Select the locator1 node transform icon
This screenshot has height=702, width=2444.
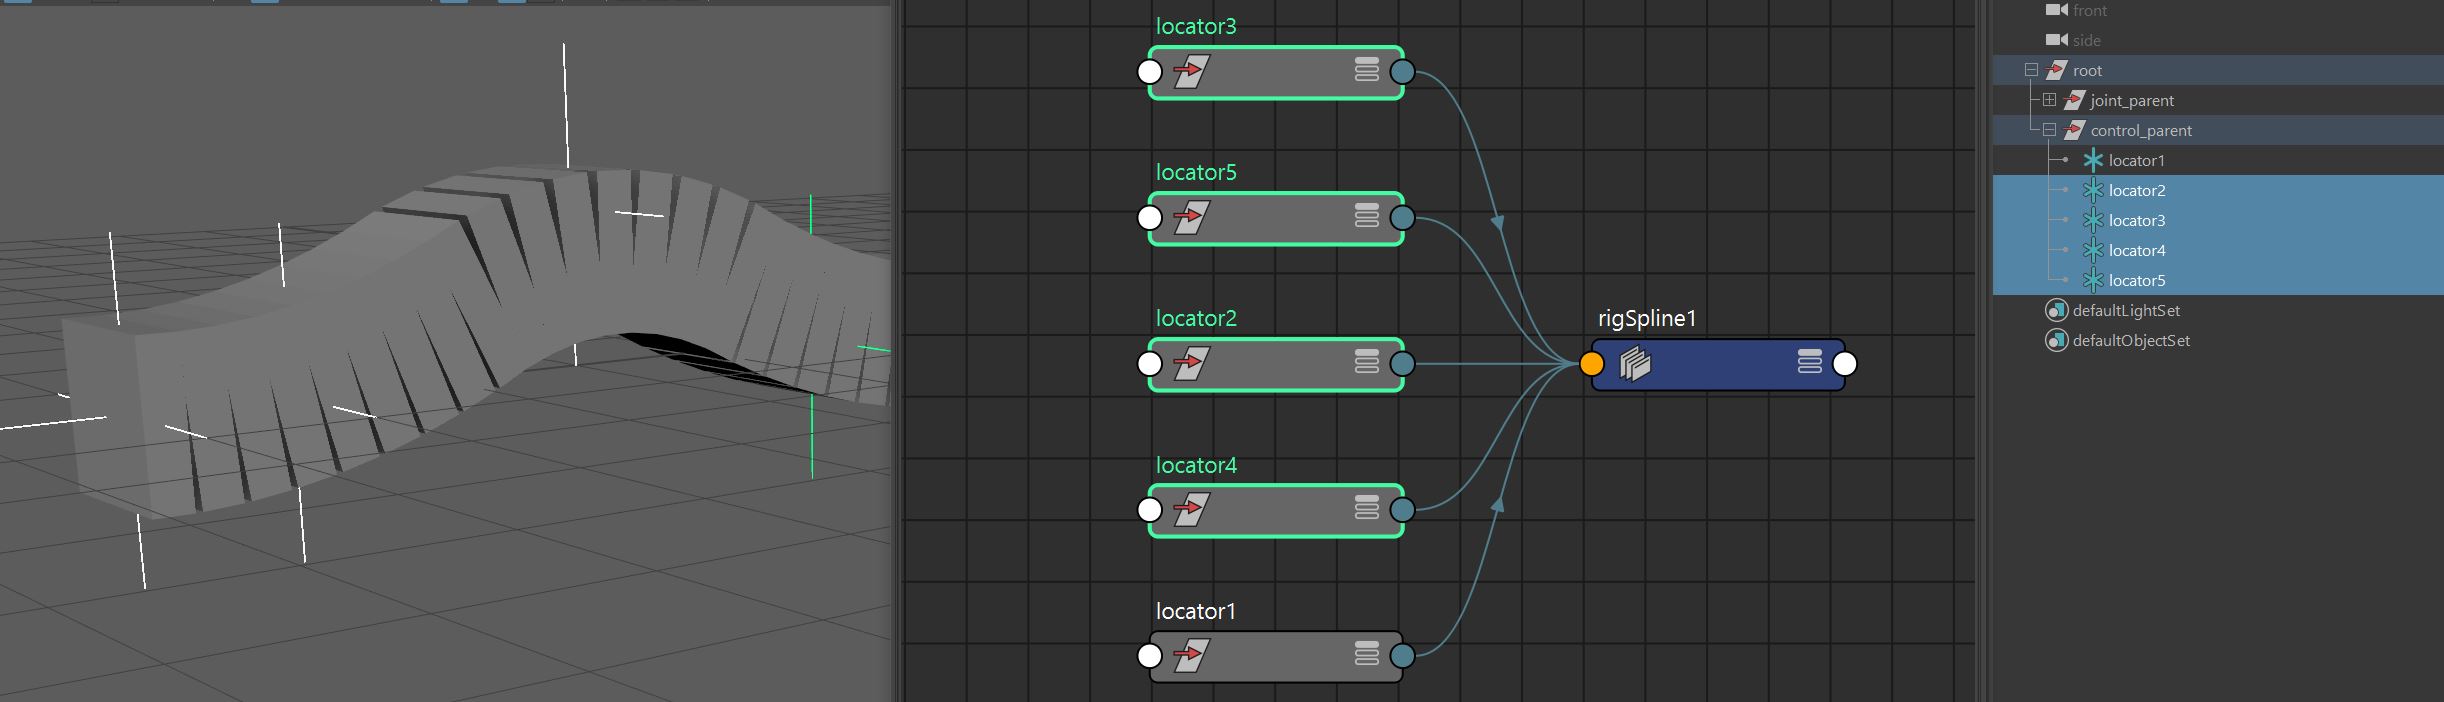(x=1191, y=656)
